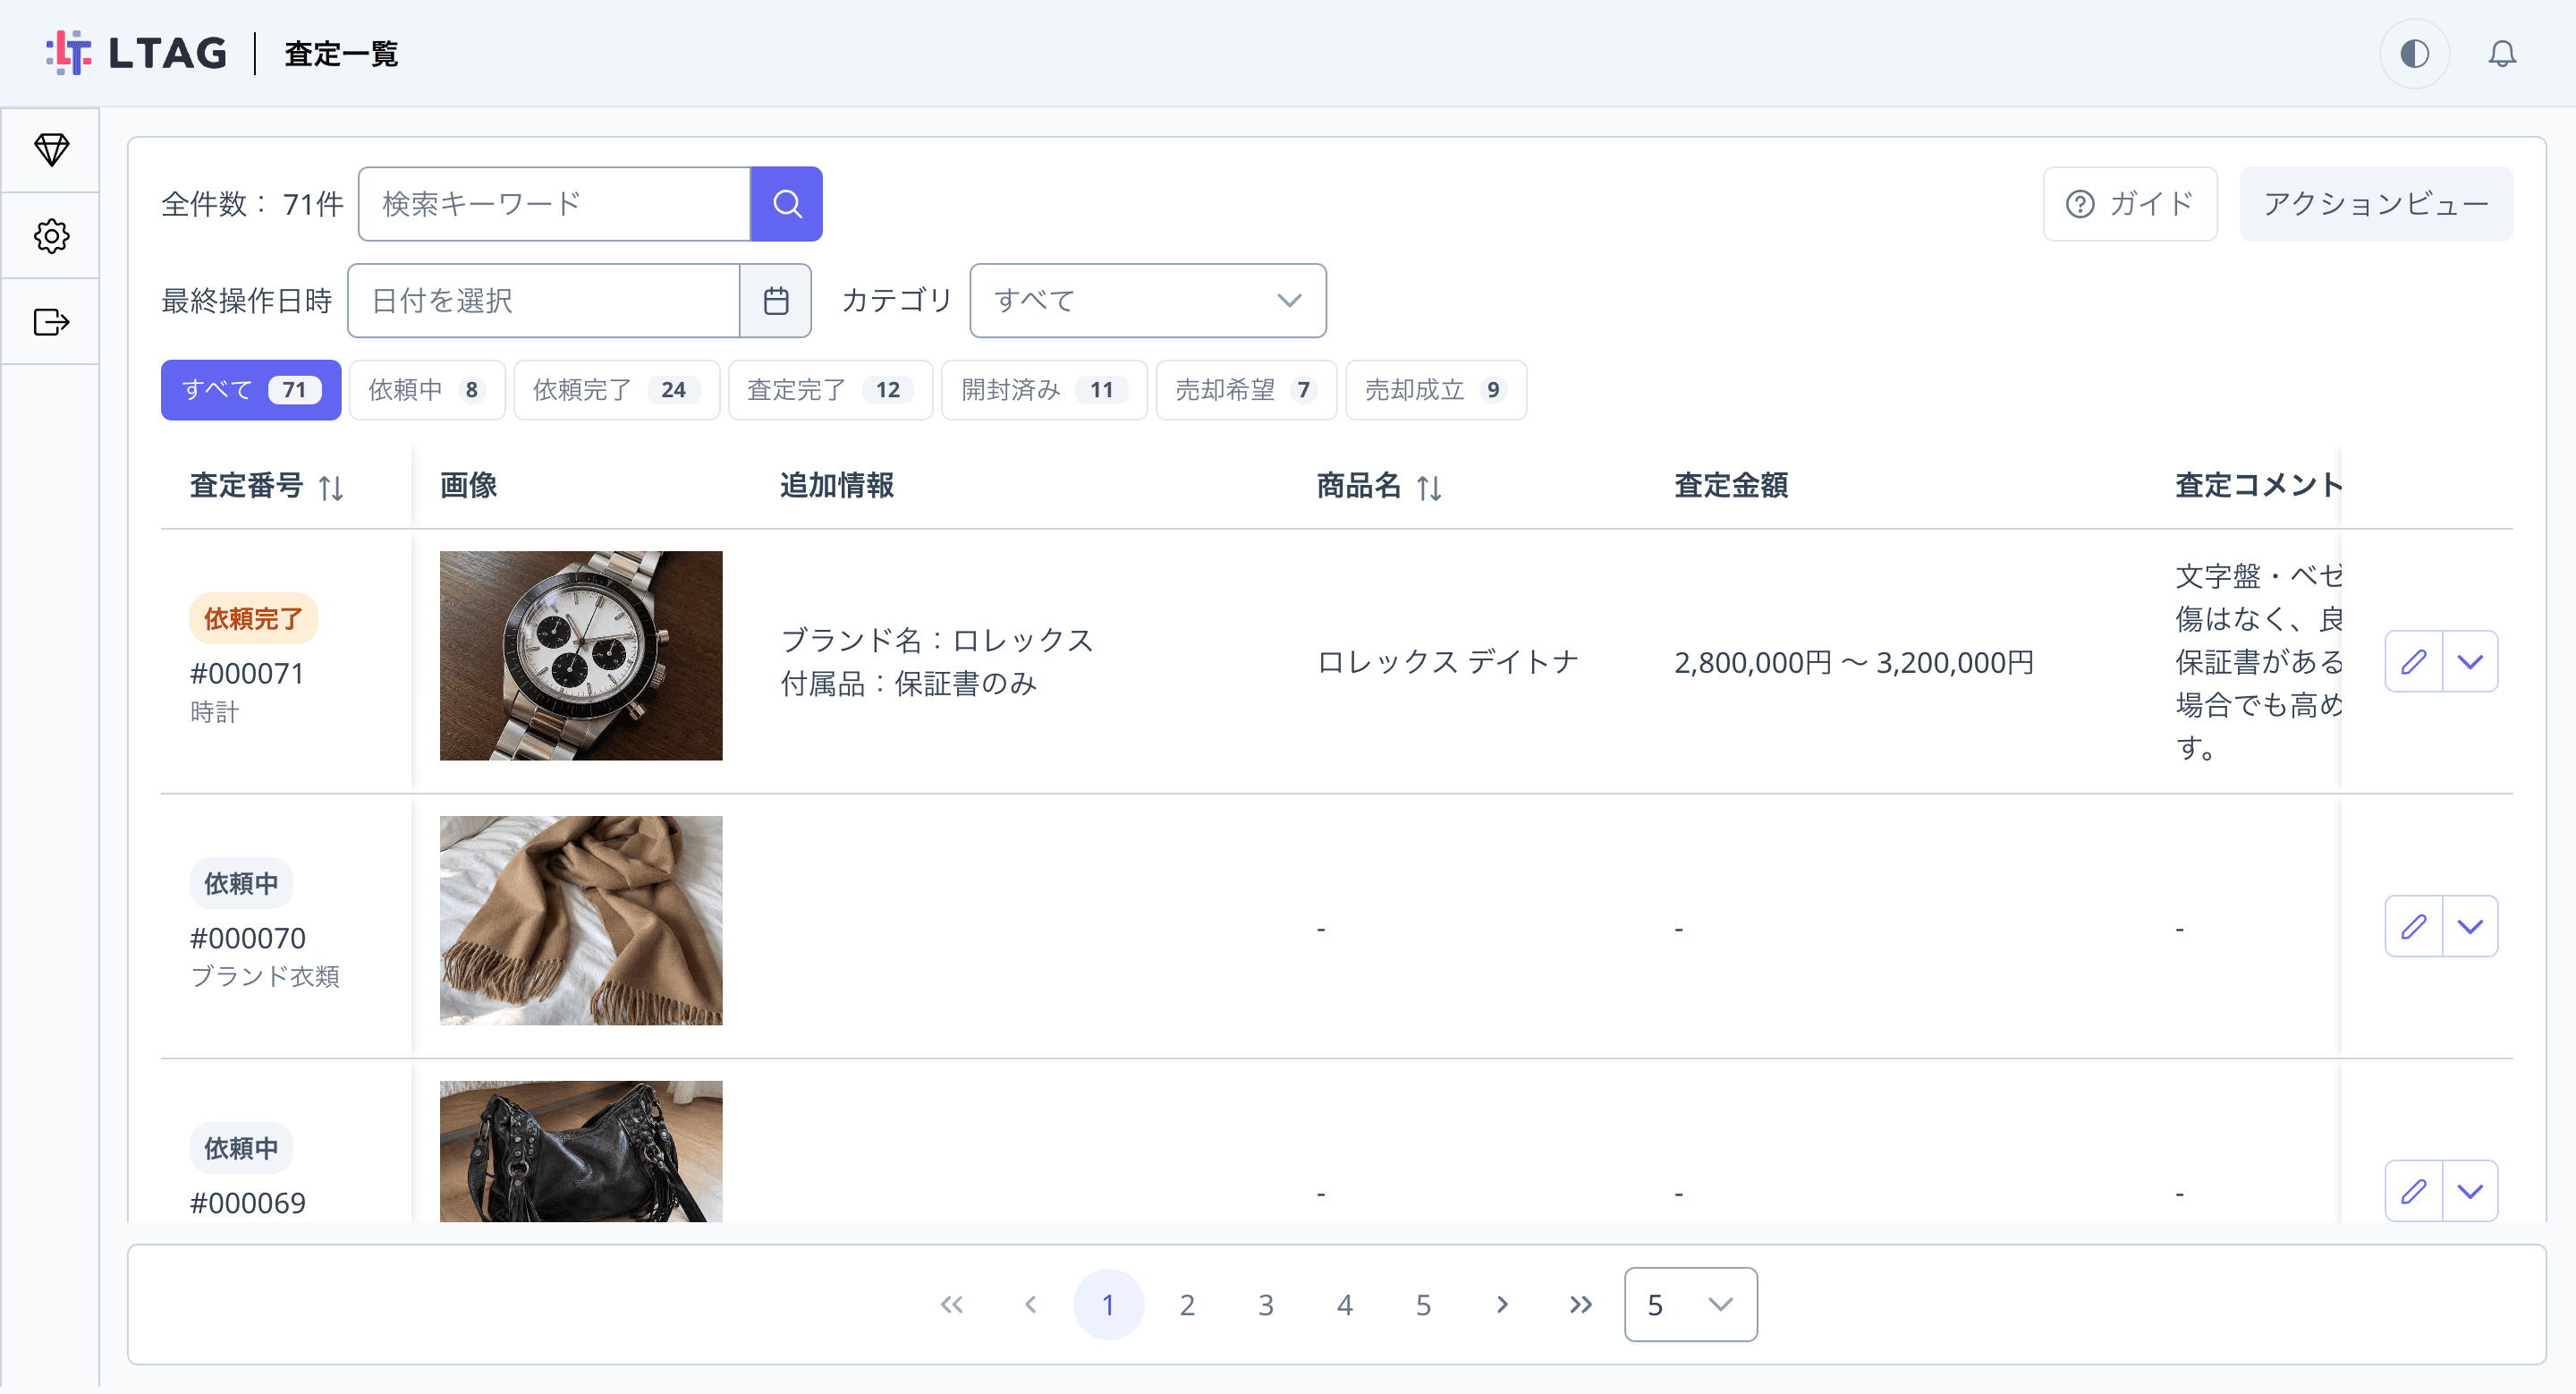The width and height of the screenshot is (2576, 1394).
Task: Sort by 査定番号 column arrows
Action: click(331, 488)
